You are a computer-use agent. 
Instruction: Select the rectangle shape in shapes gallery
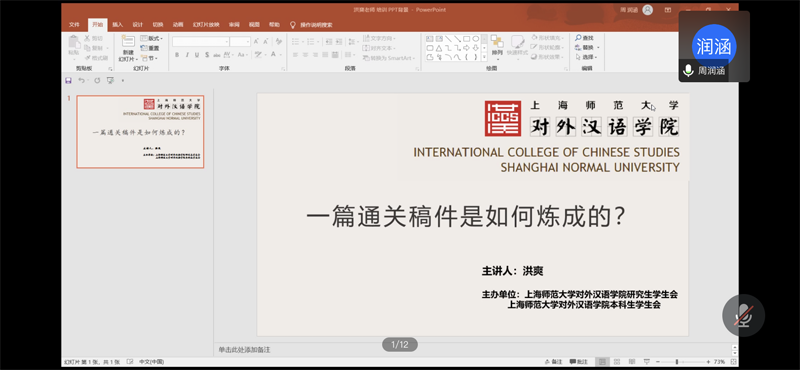pos(466,39)
